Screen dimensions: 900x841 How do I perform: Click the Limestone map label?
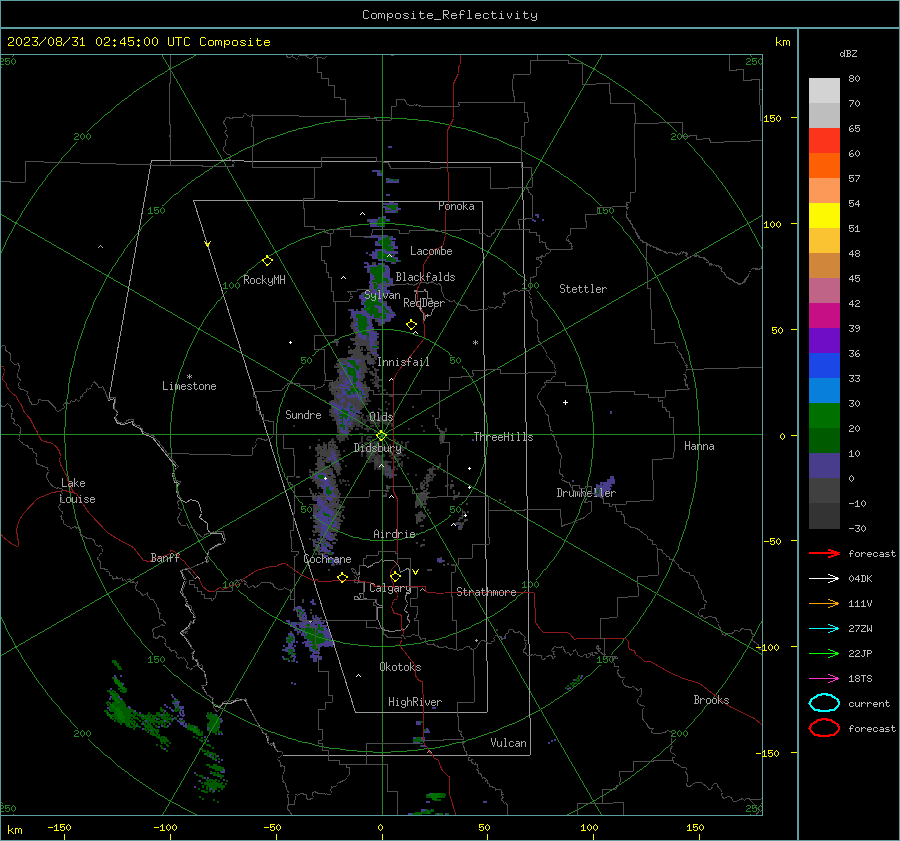189,386
